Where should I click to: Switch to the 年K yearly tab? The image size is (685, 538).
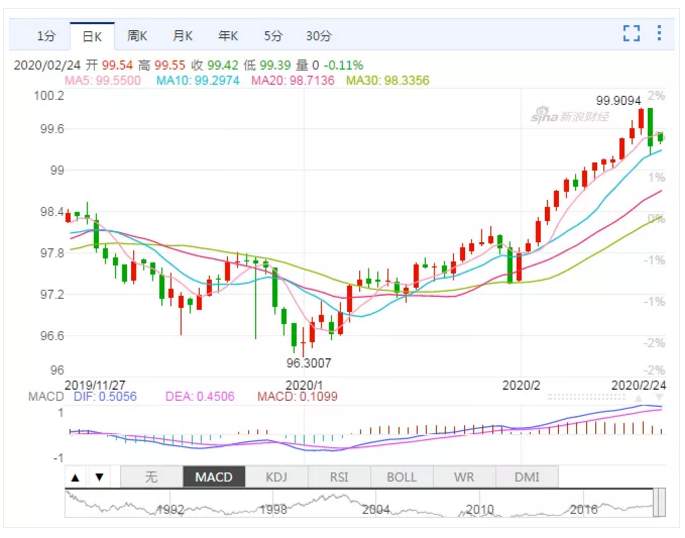pos(228,35)
